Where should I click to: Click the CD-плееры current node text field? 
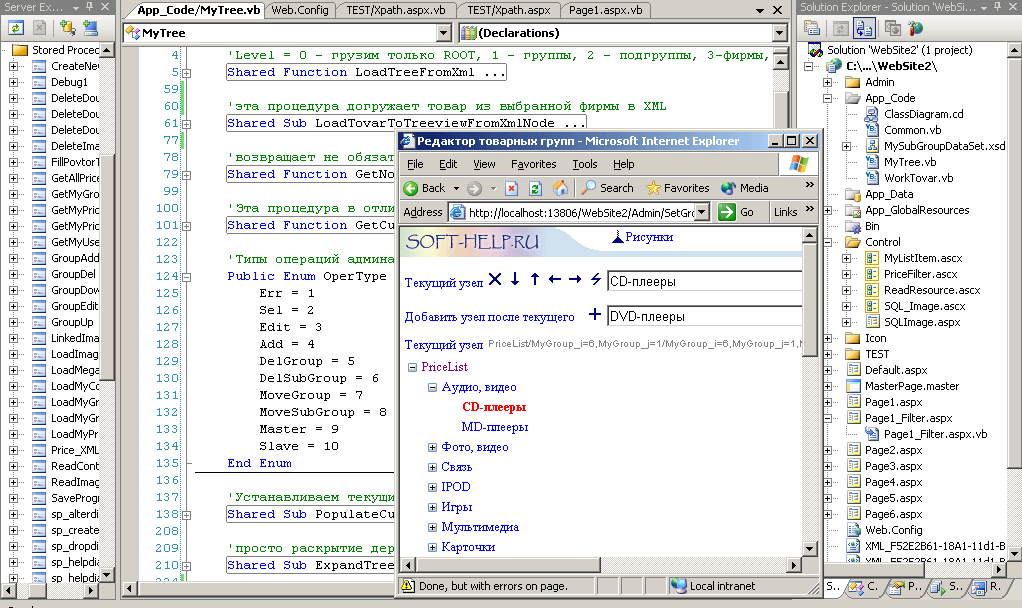705,281
